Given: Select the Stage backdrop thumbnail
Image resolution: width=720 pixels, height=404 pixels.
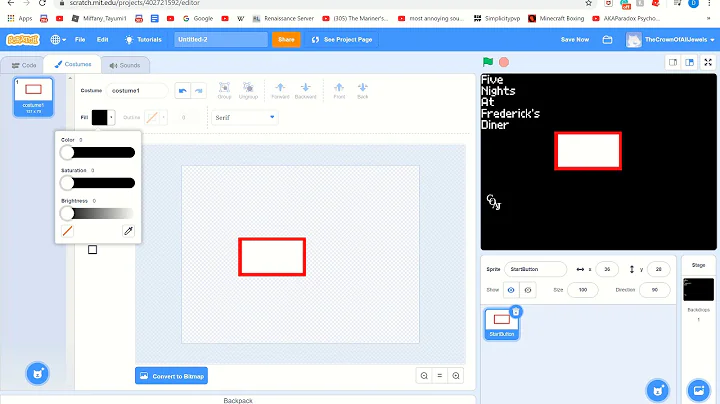Looking at the screenshot, I should coord(698,289).
